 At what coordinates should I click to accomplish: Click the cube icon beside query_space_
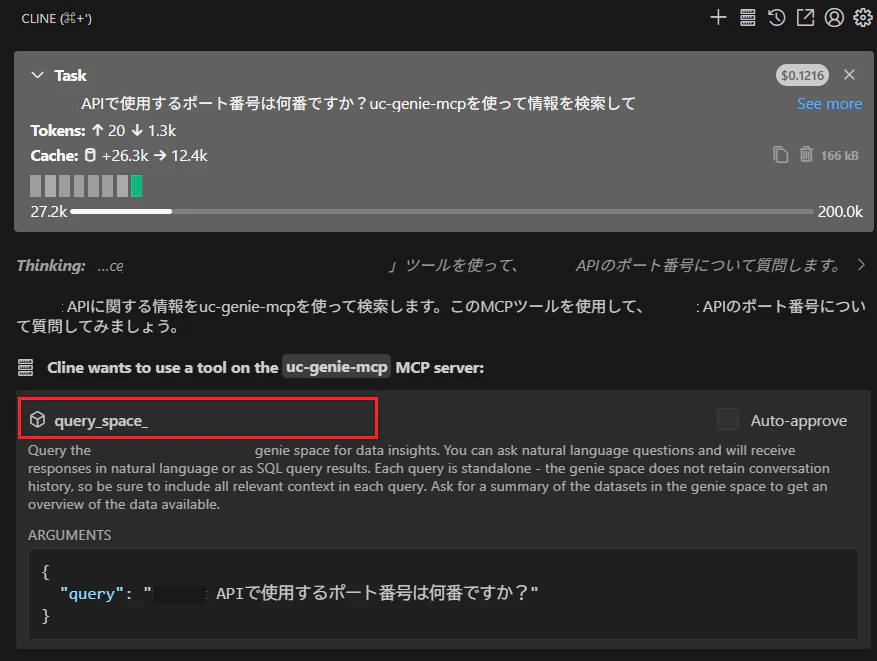pyautogui.click(x=40, y=420)
